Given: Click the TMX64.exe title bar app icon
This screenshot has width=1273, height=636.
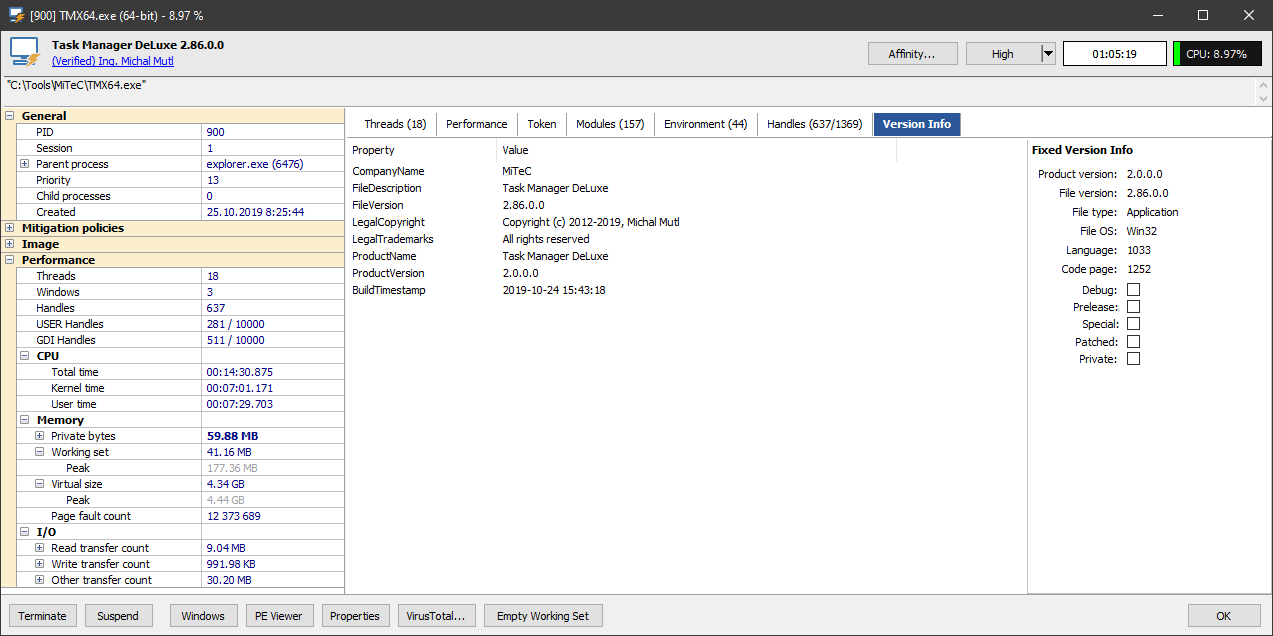Looking at the screenshot, I should pos(16,15).
